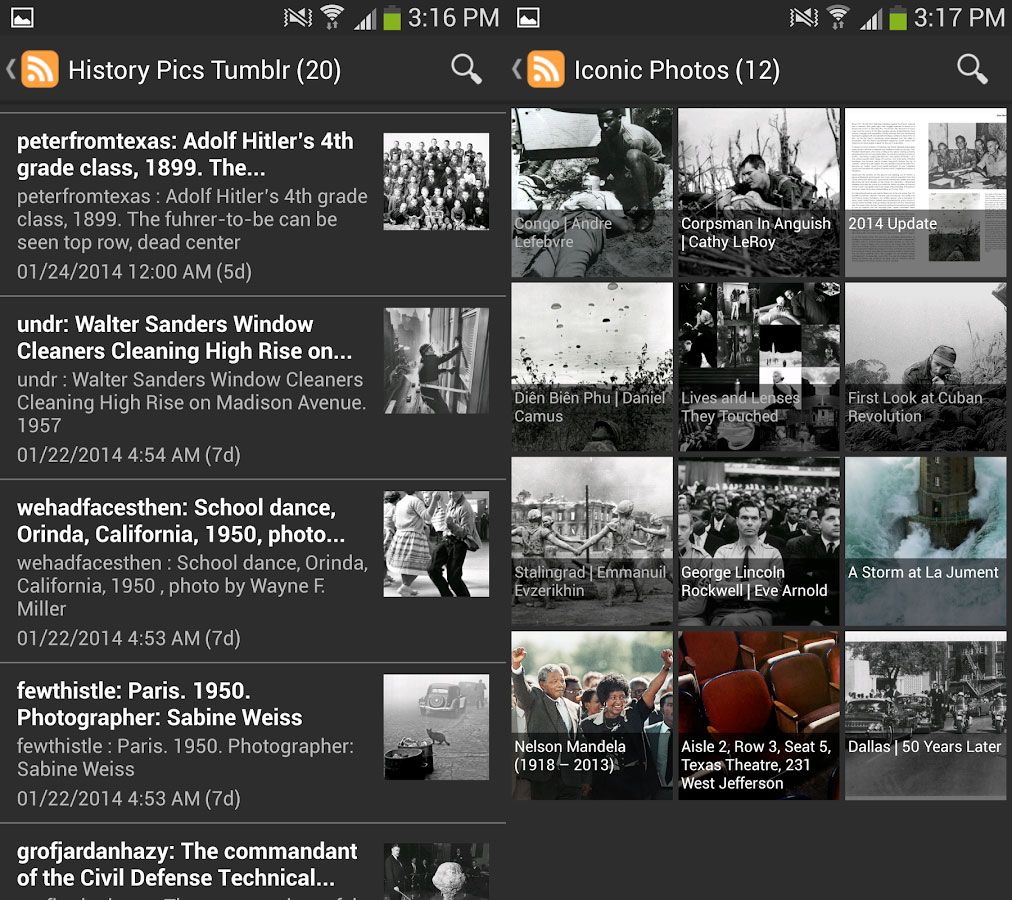Open the A Storm at La Jument tile
The image size is (1012, 900).
pos(926,541)
